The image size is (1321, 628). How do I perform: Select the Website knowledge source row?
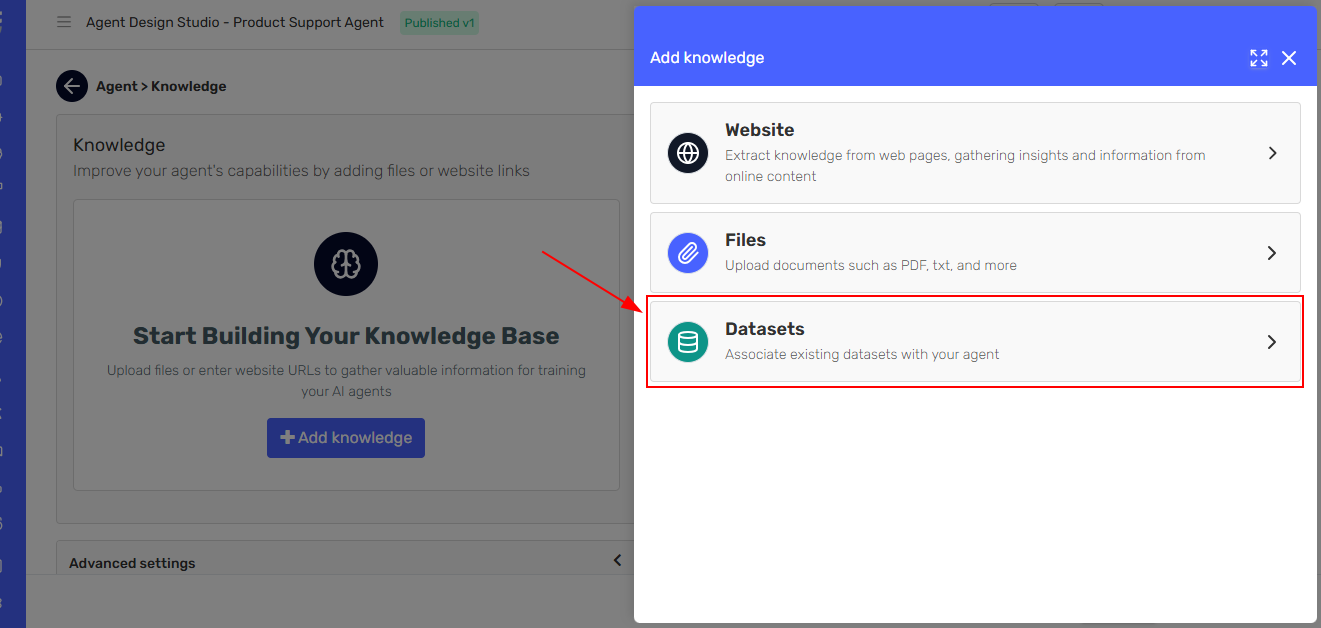click(975, 153)
